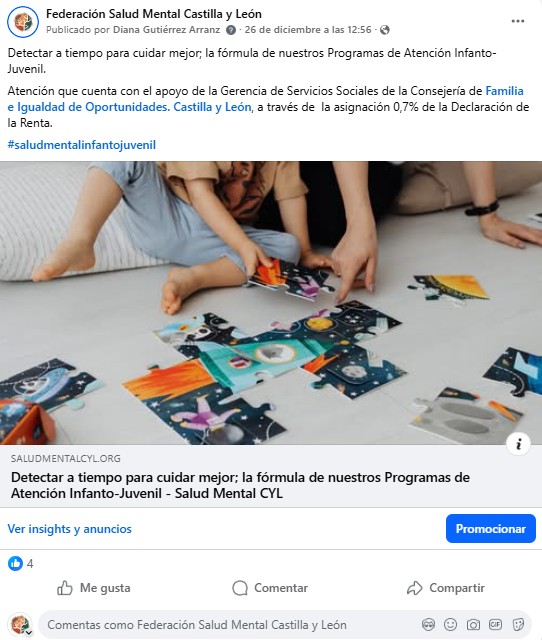Open Ver insights y anuncios link
542x640 pixels.
click(x=70, y=529)
